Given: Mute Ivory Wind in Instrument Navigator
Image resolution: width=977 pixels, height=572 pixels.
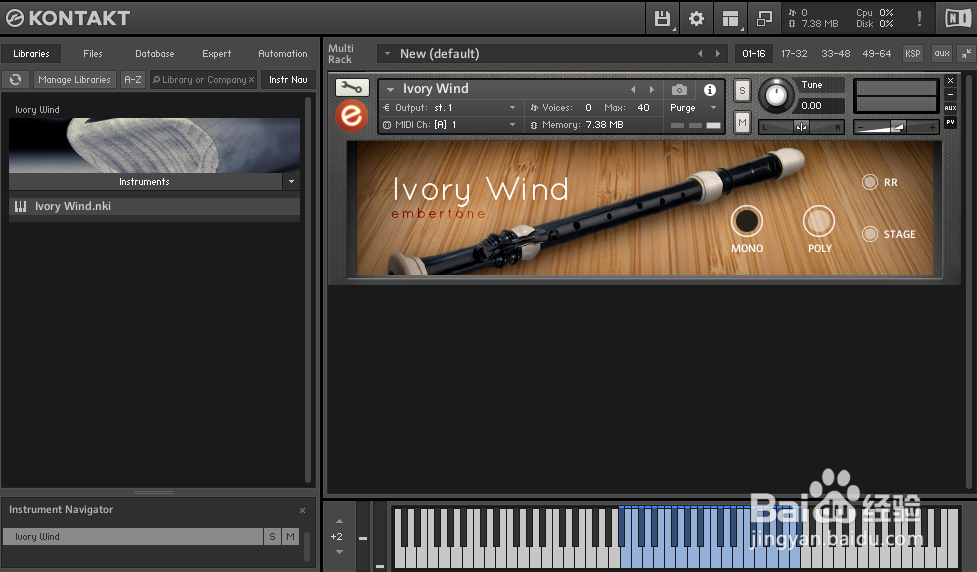Looking at the screenshot, I should [290, 536].
